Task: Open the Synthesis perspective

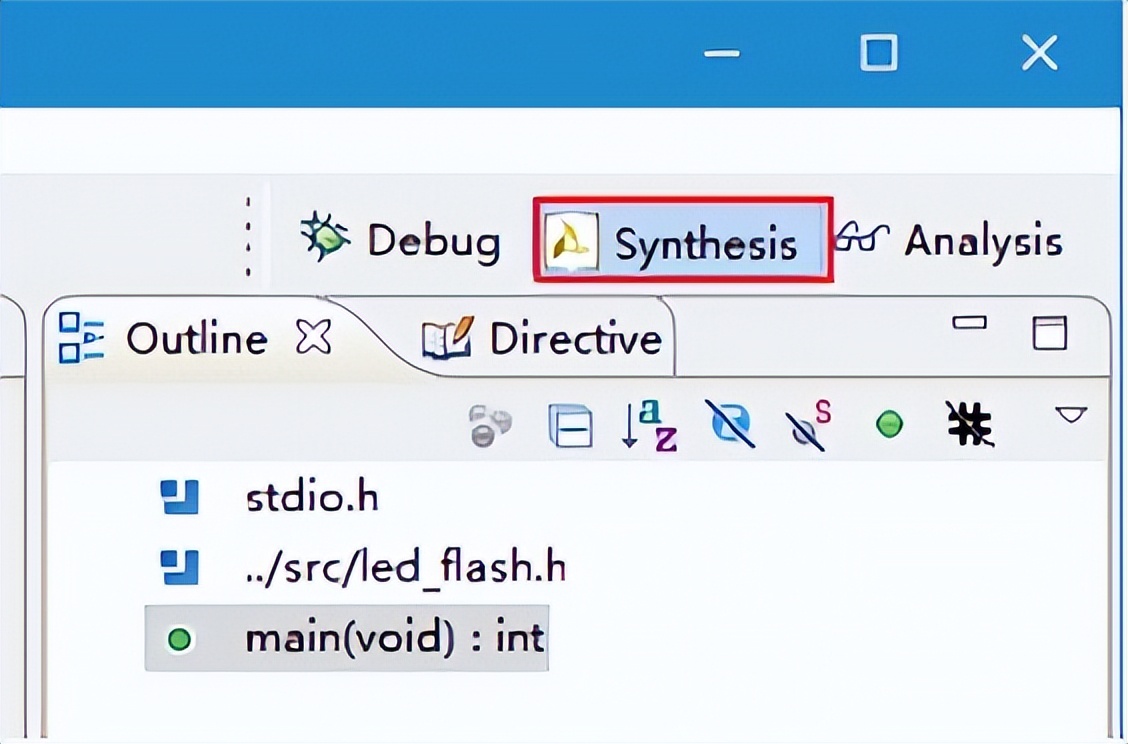Action: (x=682, y=240)
